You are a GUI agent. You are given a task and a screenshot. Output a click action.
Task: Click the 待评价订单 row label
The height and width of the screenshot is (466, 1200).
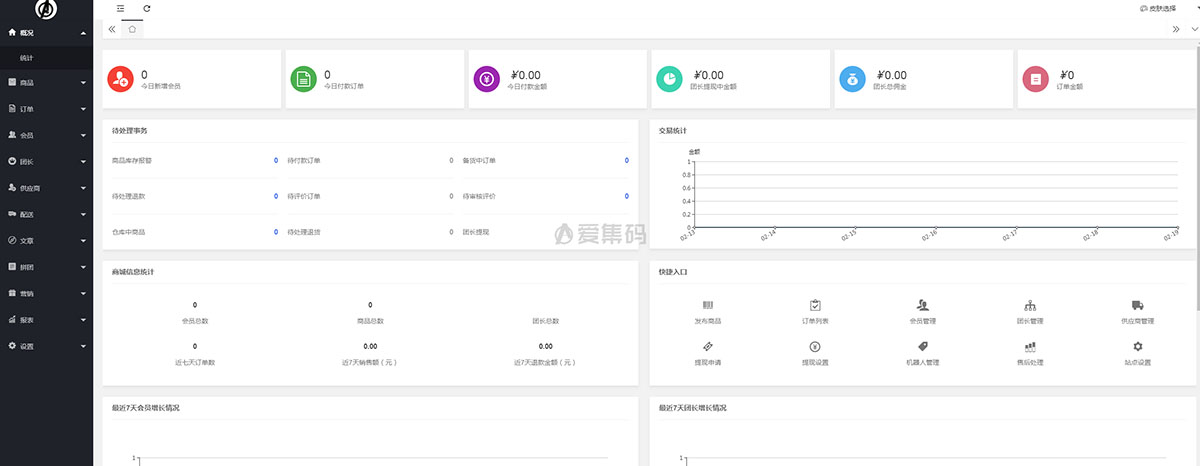304,196
